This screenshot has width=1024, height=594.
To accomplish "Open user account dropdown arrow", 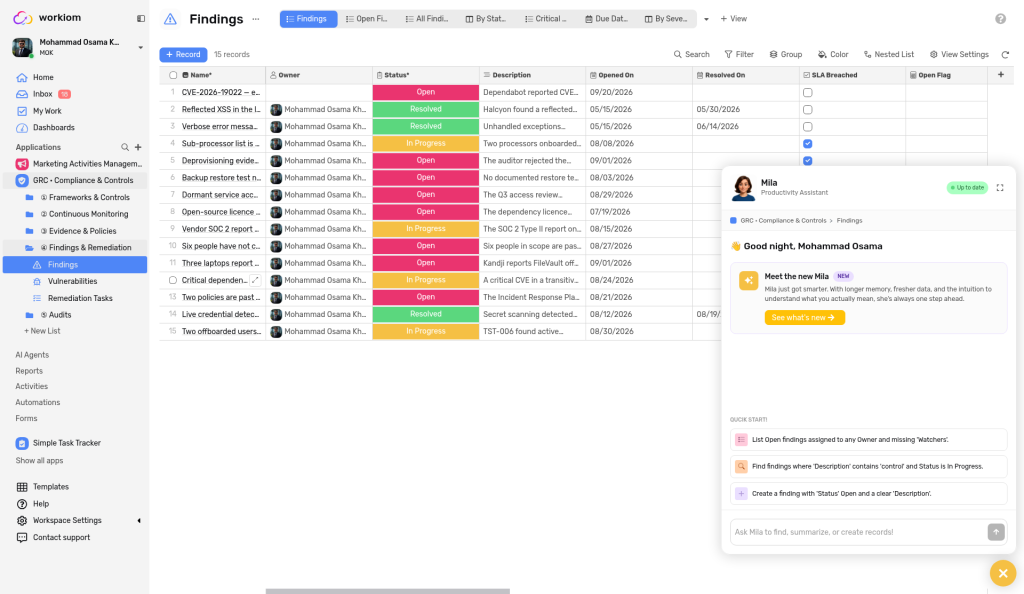I will pyautogui.click(x=140, y=48).
